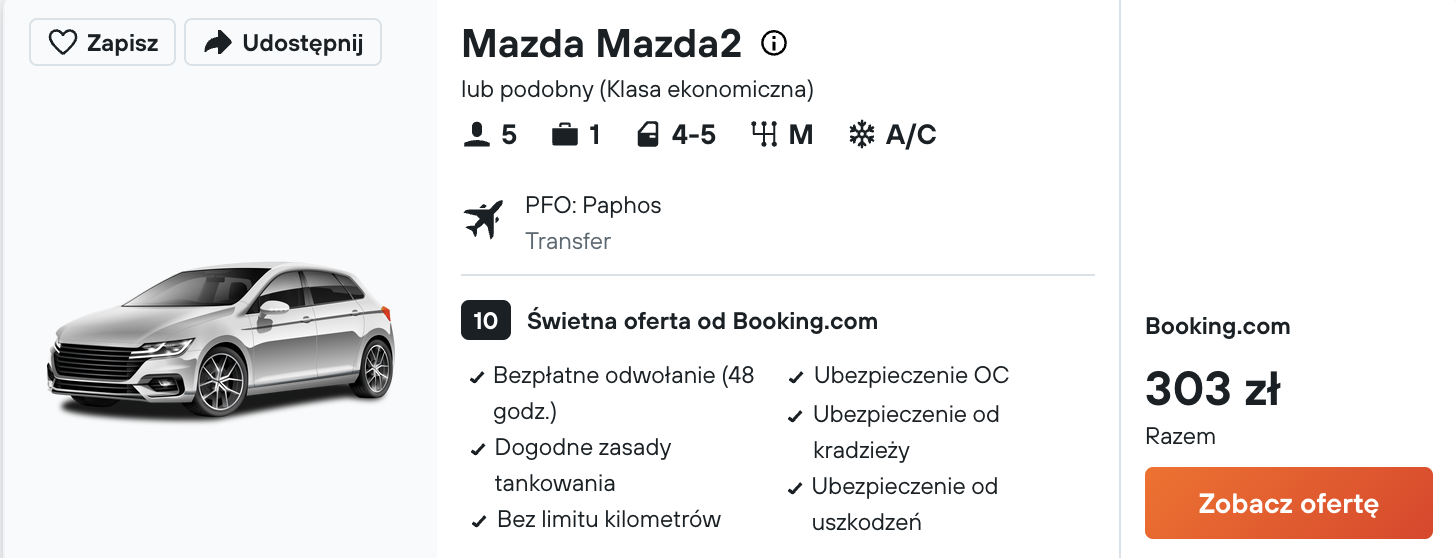The width and height of the screenshot is (1456, 558).
Task: Click the car door icon
Action: 648,135
